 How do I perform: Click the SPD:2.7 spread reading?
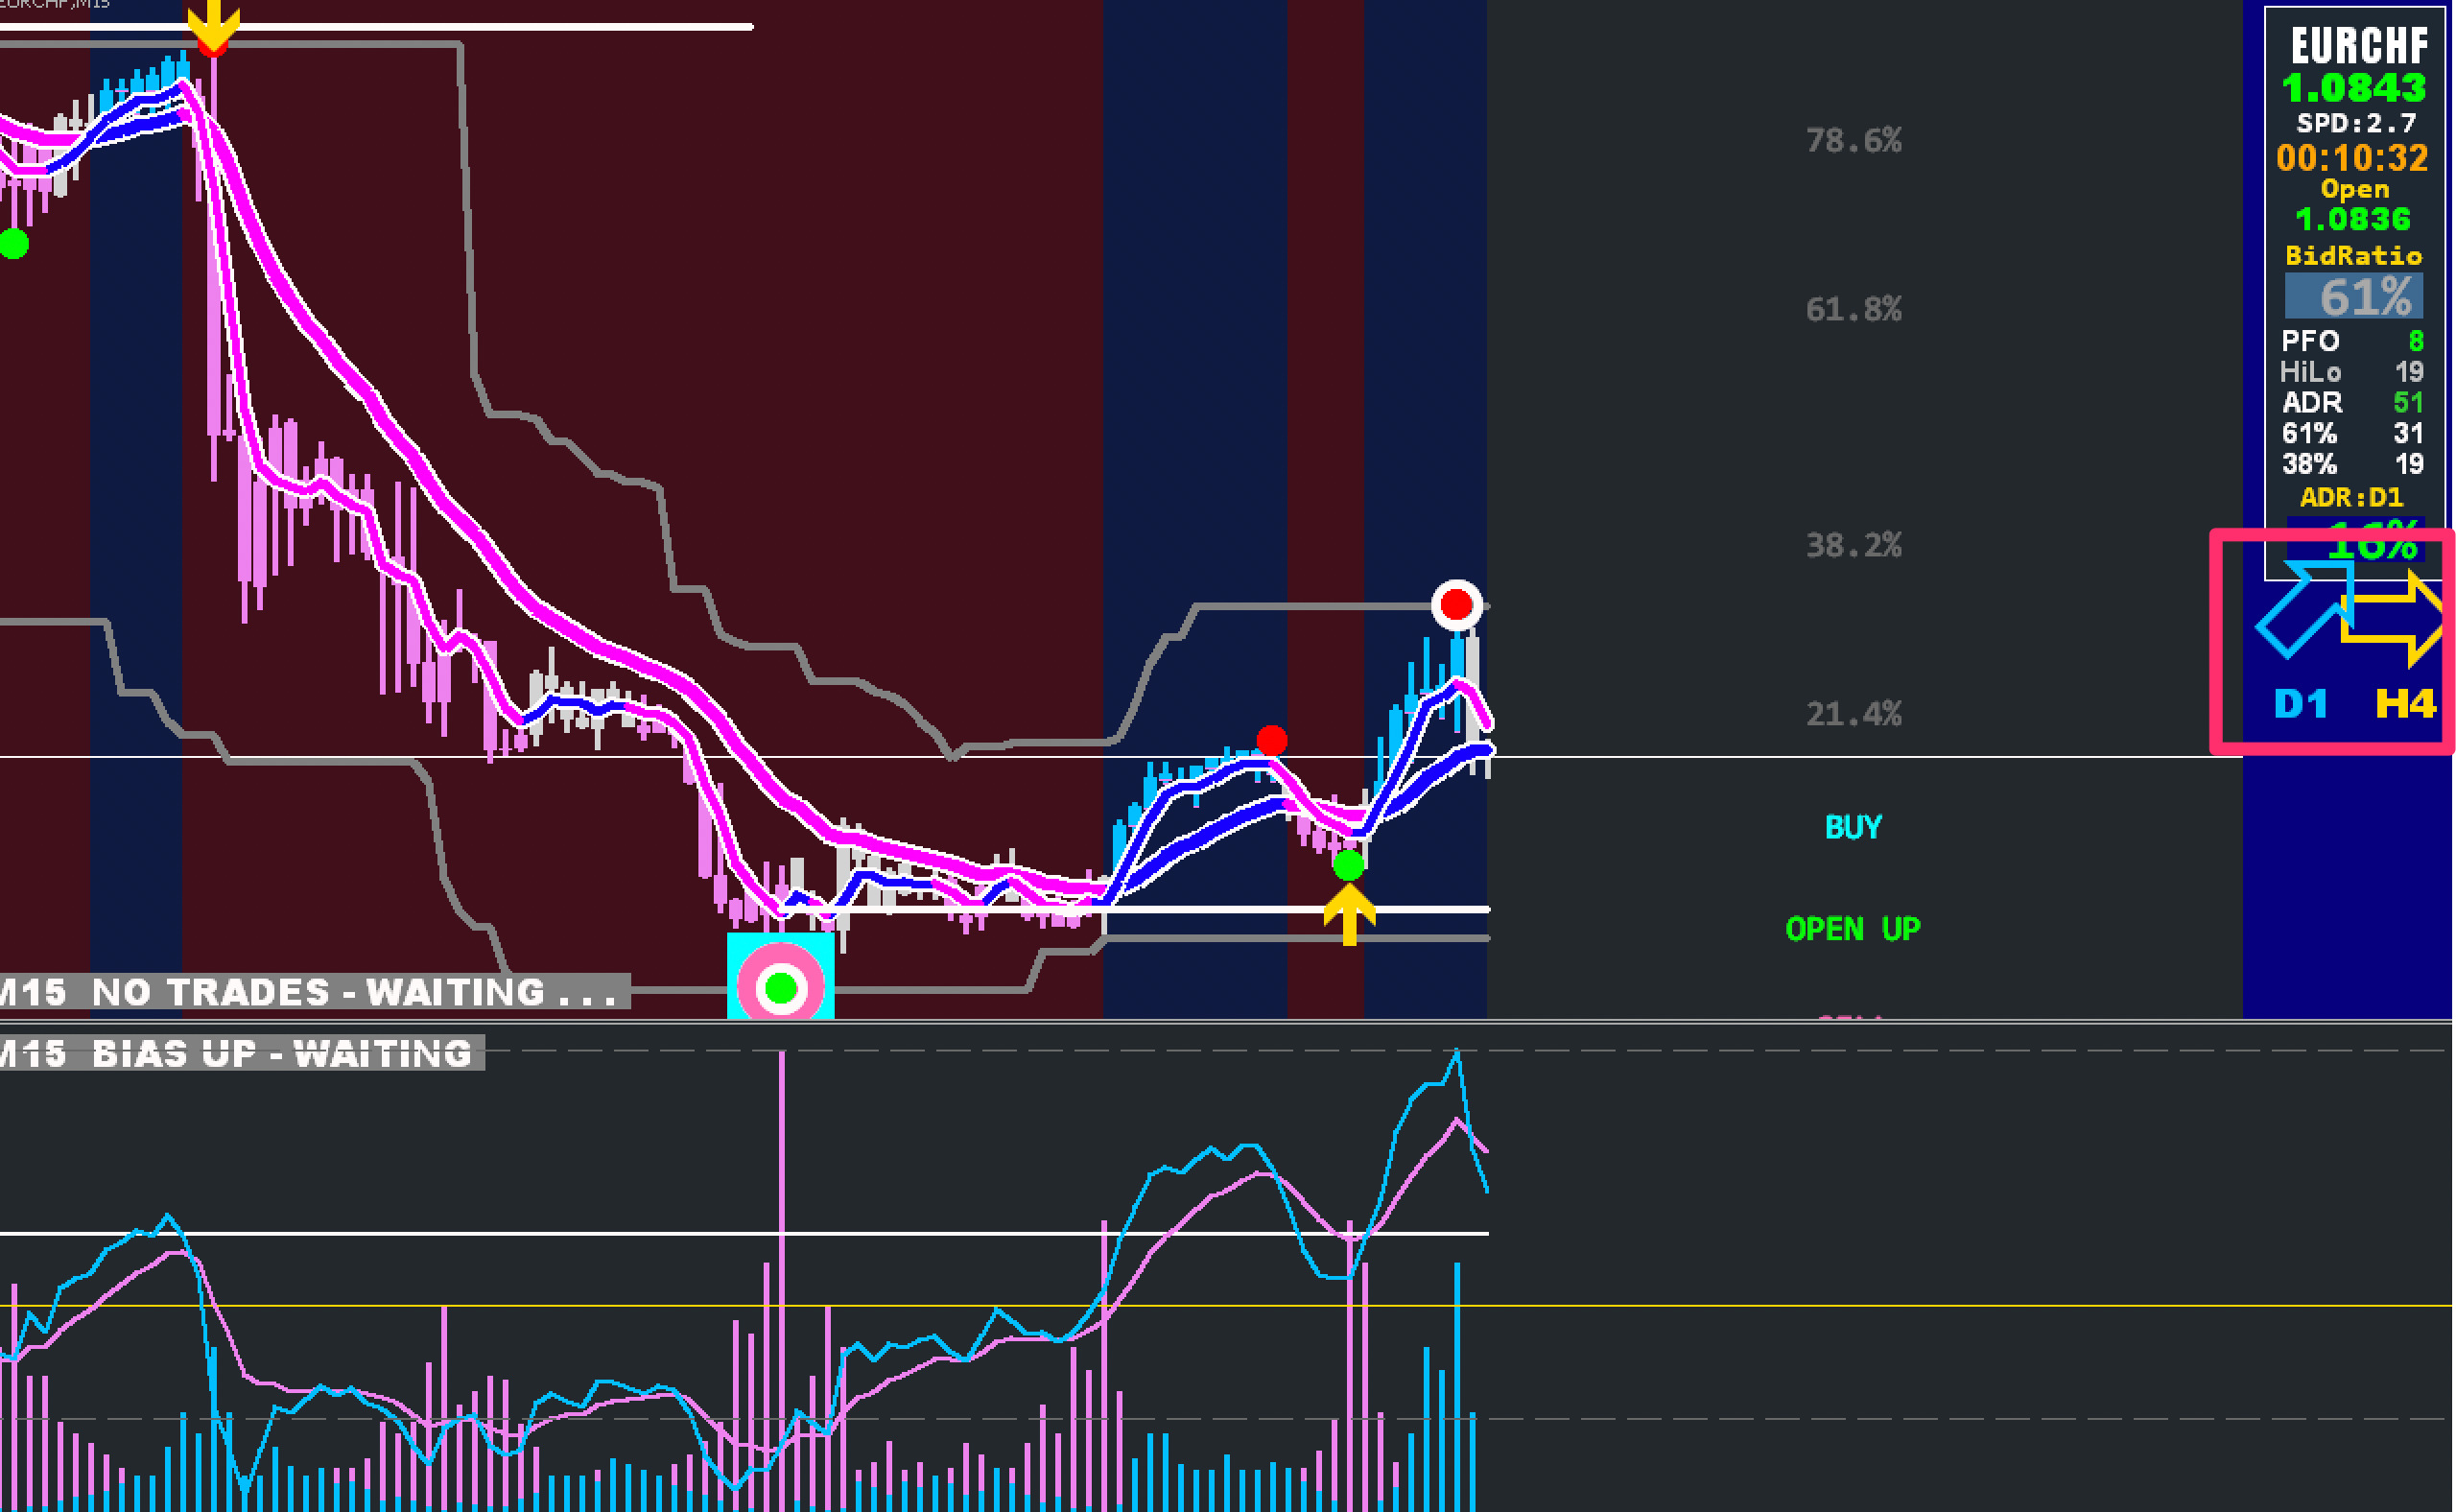coord(2356,123)
